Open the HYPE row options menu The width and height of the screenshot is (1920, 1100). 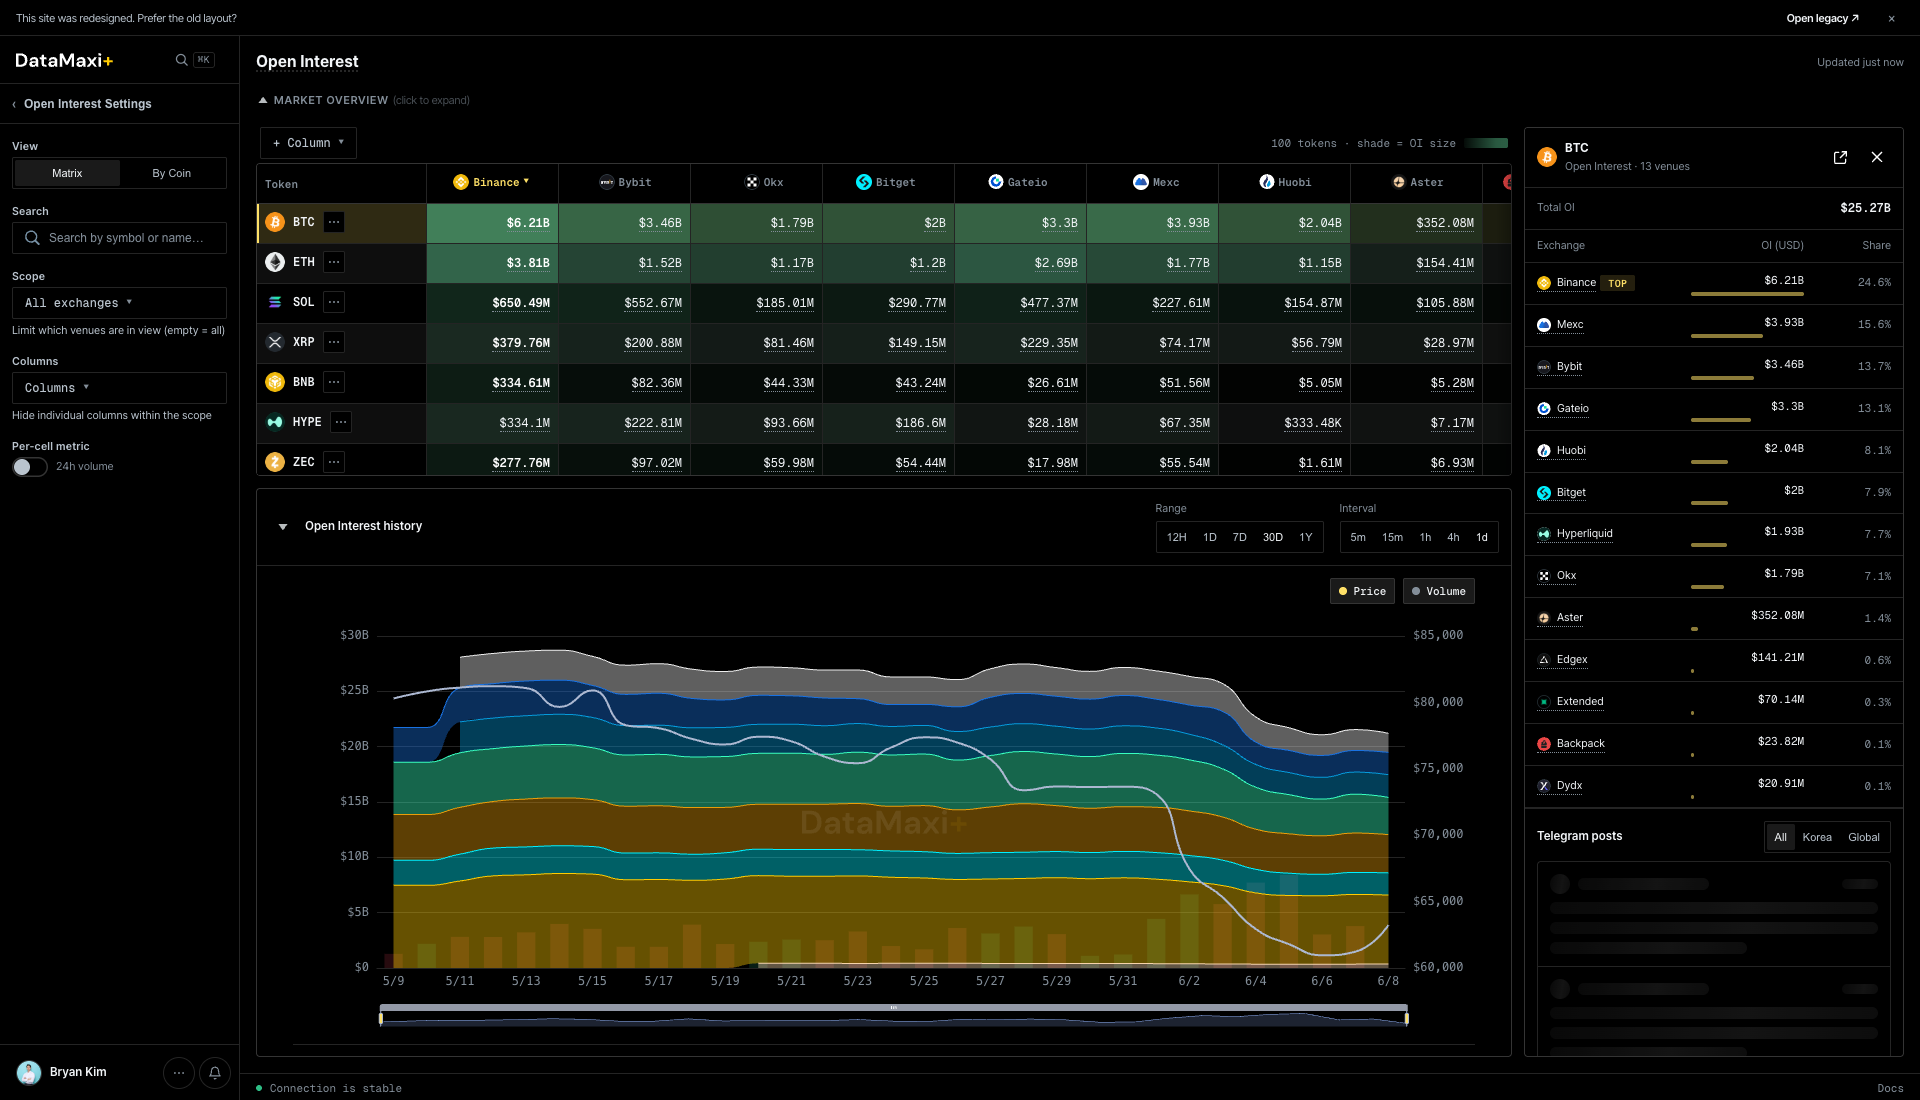(341, 422)
